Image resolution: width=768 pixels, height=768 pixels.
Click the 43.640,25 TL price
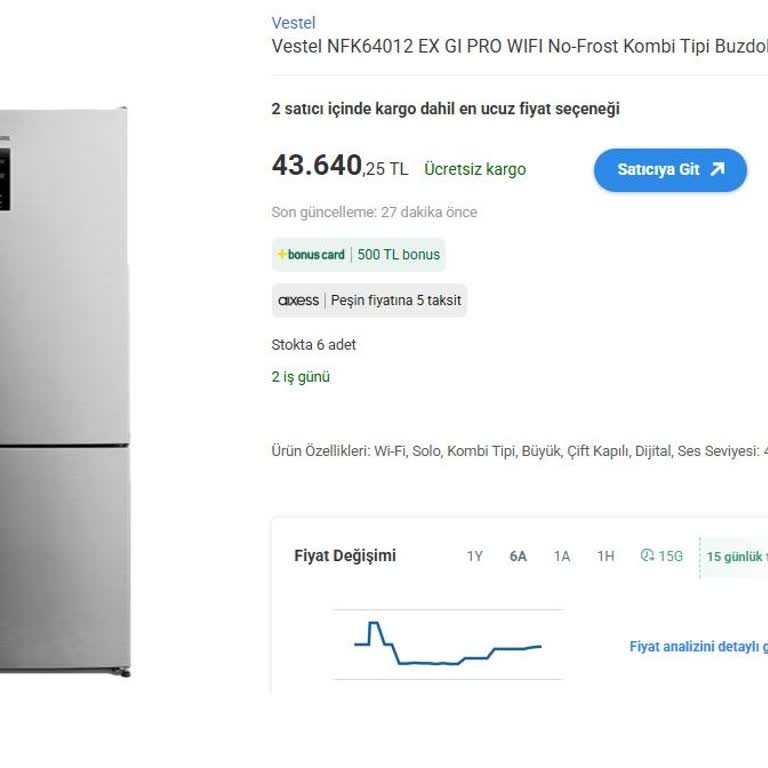[x=339, y=167]
